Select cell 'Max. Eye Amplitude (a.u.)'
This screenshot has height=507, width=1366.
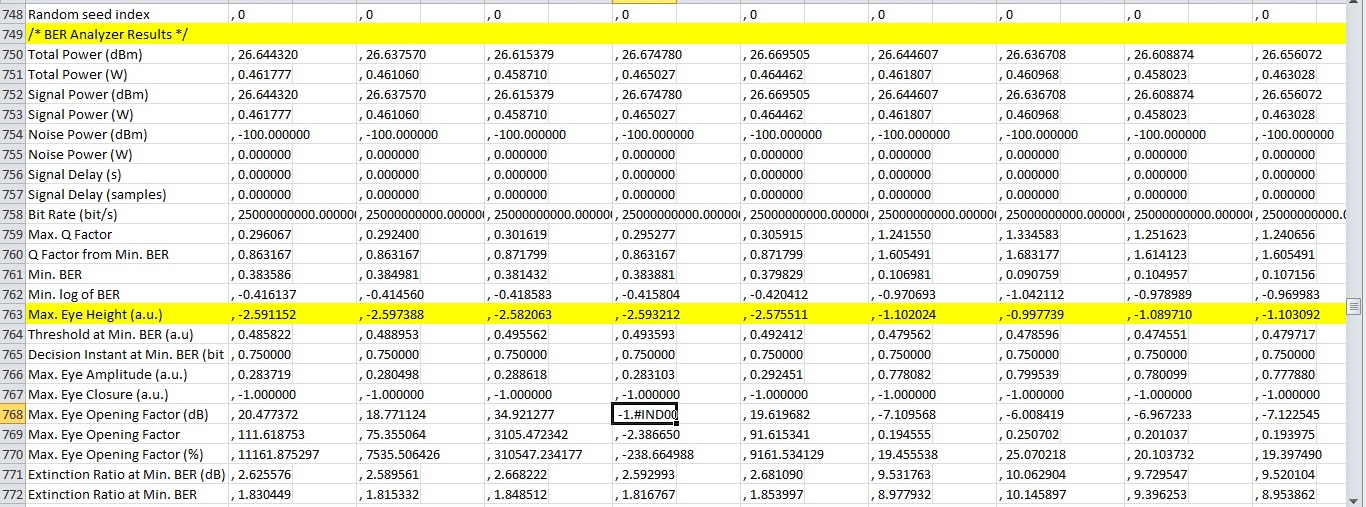point(128,375)
